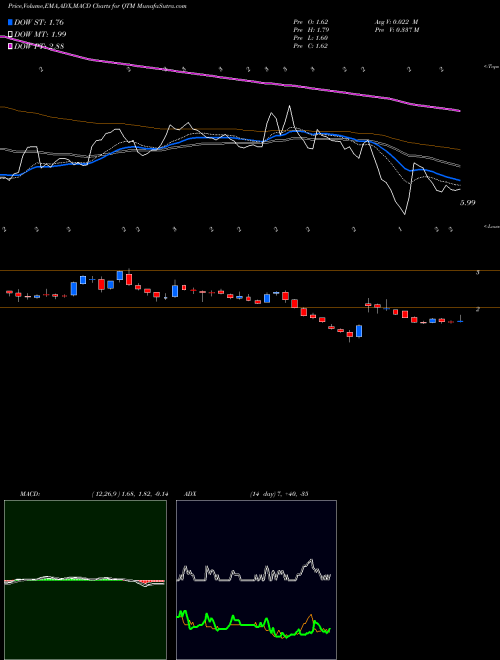Click the Avg V: 0.022 M value
The width and height of the screenshot is (500, 660).
(x=396, y=21)
